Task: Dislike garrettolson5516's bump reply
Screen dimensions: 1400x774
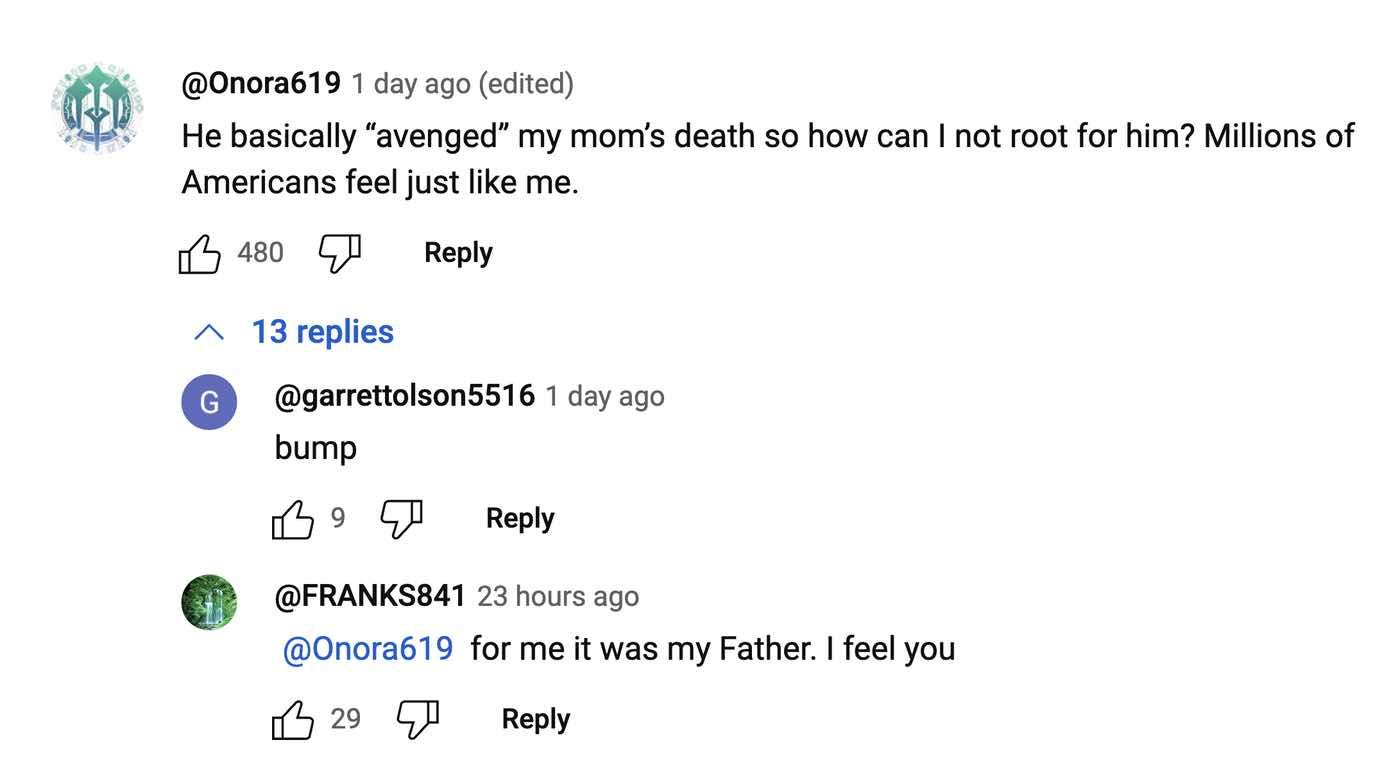Action: tap(402, 519)
